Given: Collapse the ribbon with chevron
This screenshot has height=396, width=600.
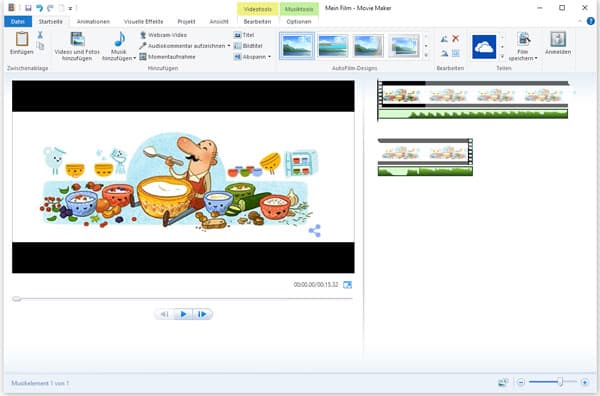Looking at the screenshot, I should (x=580, y=21).
